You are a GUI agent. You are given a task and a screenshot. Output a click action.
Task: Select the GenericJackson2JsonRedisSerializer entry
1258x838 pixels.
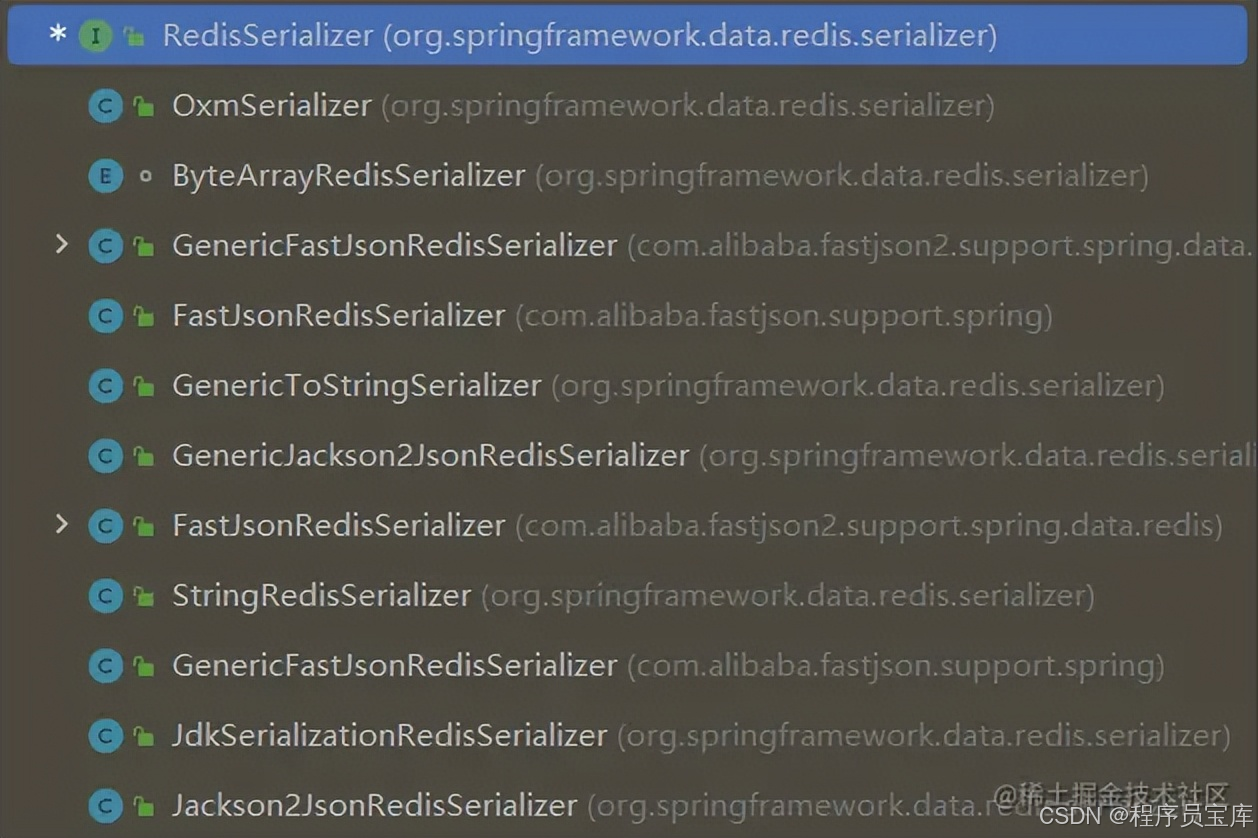click(430, 455)
